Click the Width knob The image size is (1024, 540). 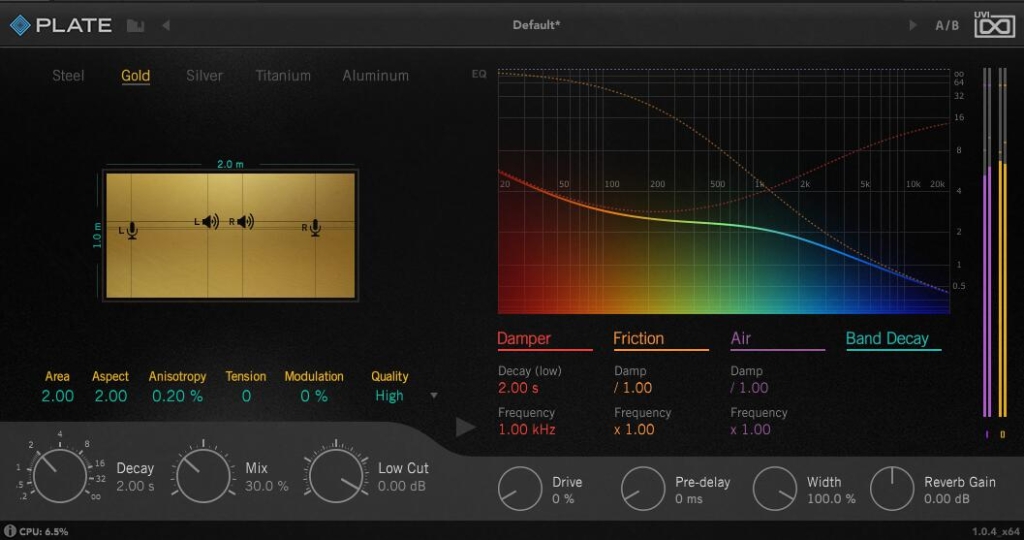[x=775, y=489]
